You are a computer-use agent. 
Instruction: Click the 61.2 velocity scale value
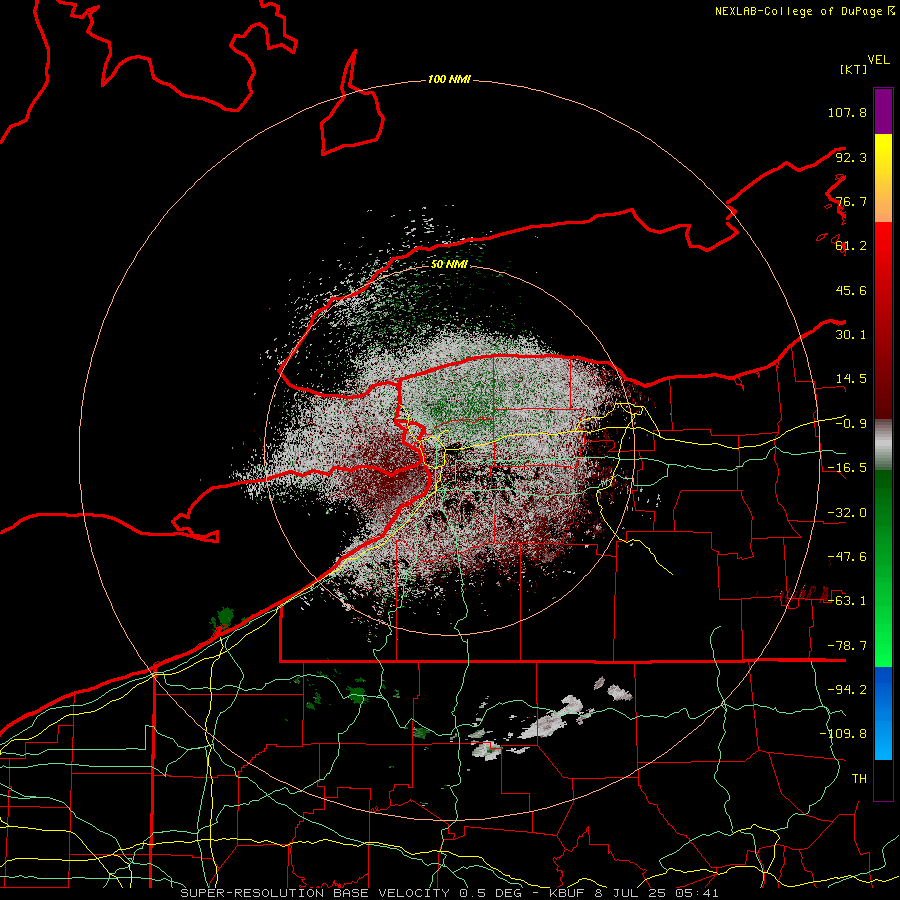(851, 246)
